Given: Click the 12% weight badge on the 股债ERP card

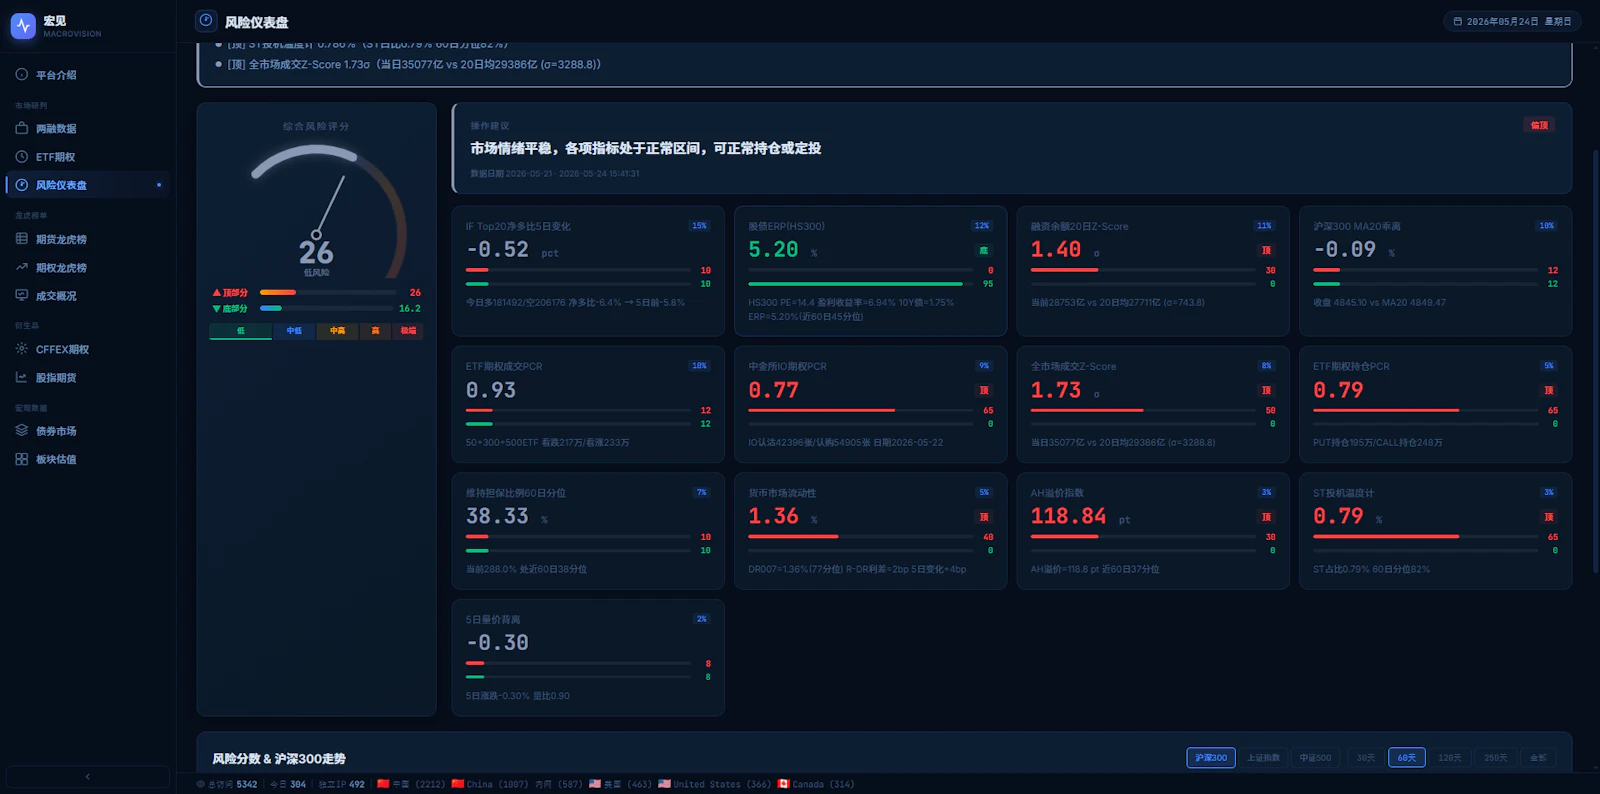Looking at the screenshot, I should coord(982,226).
